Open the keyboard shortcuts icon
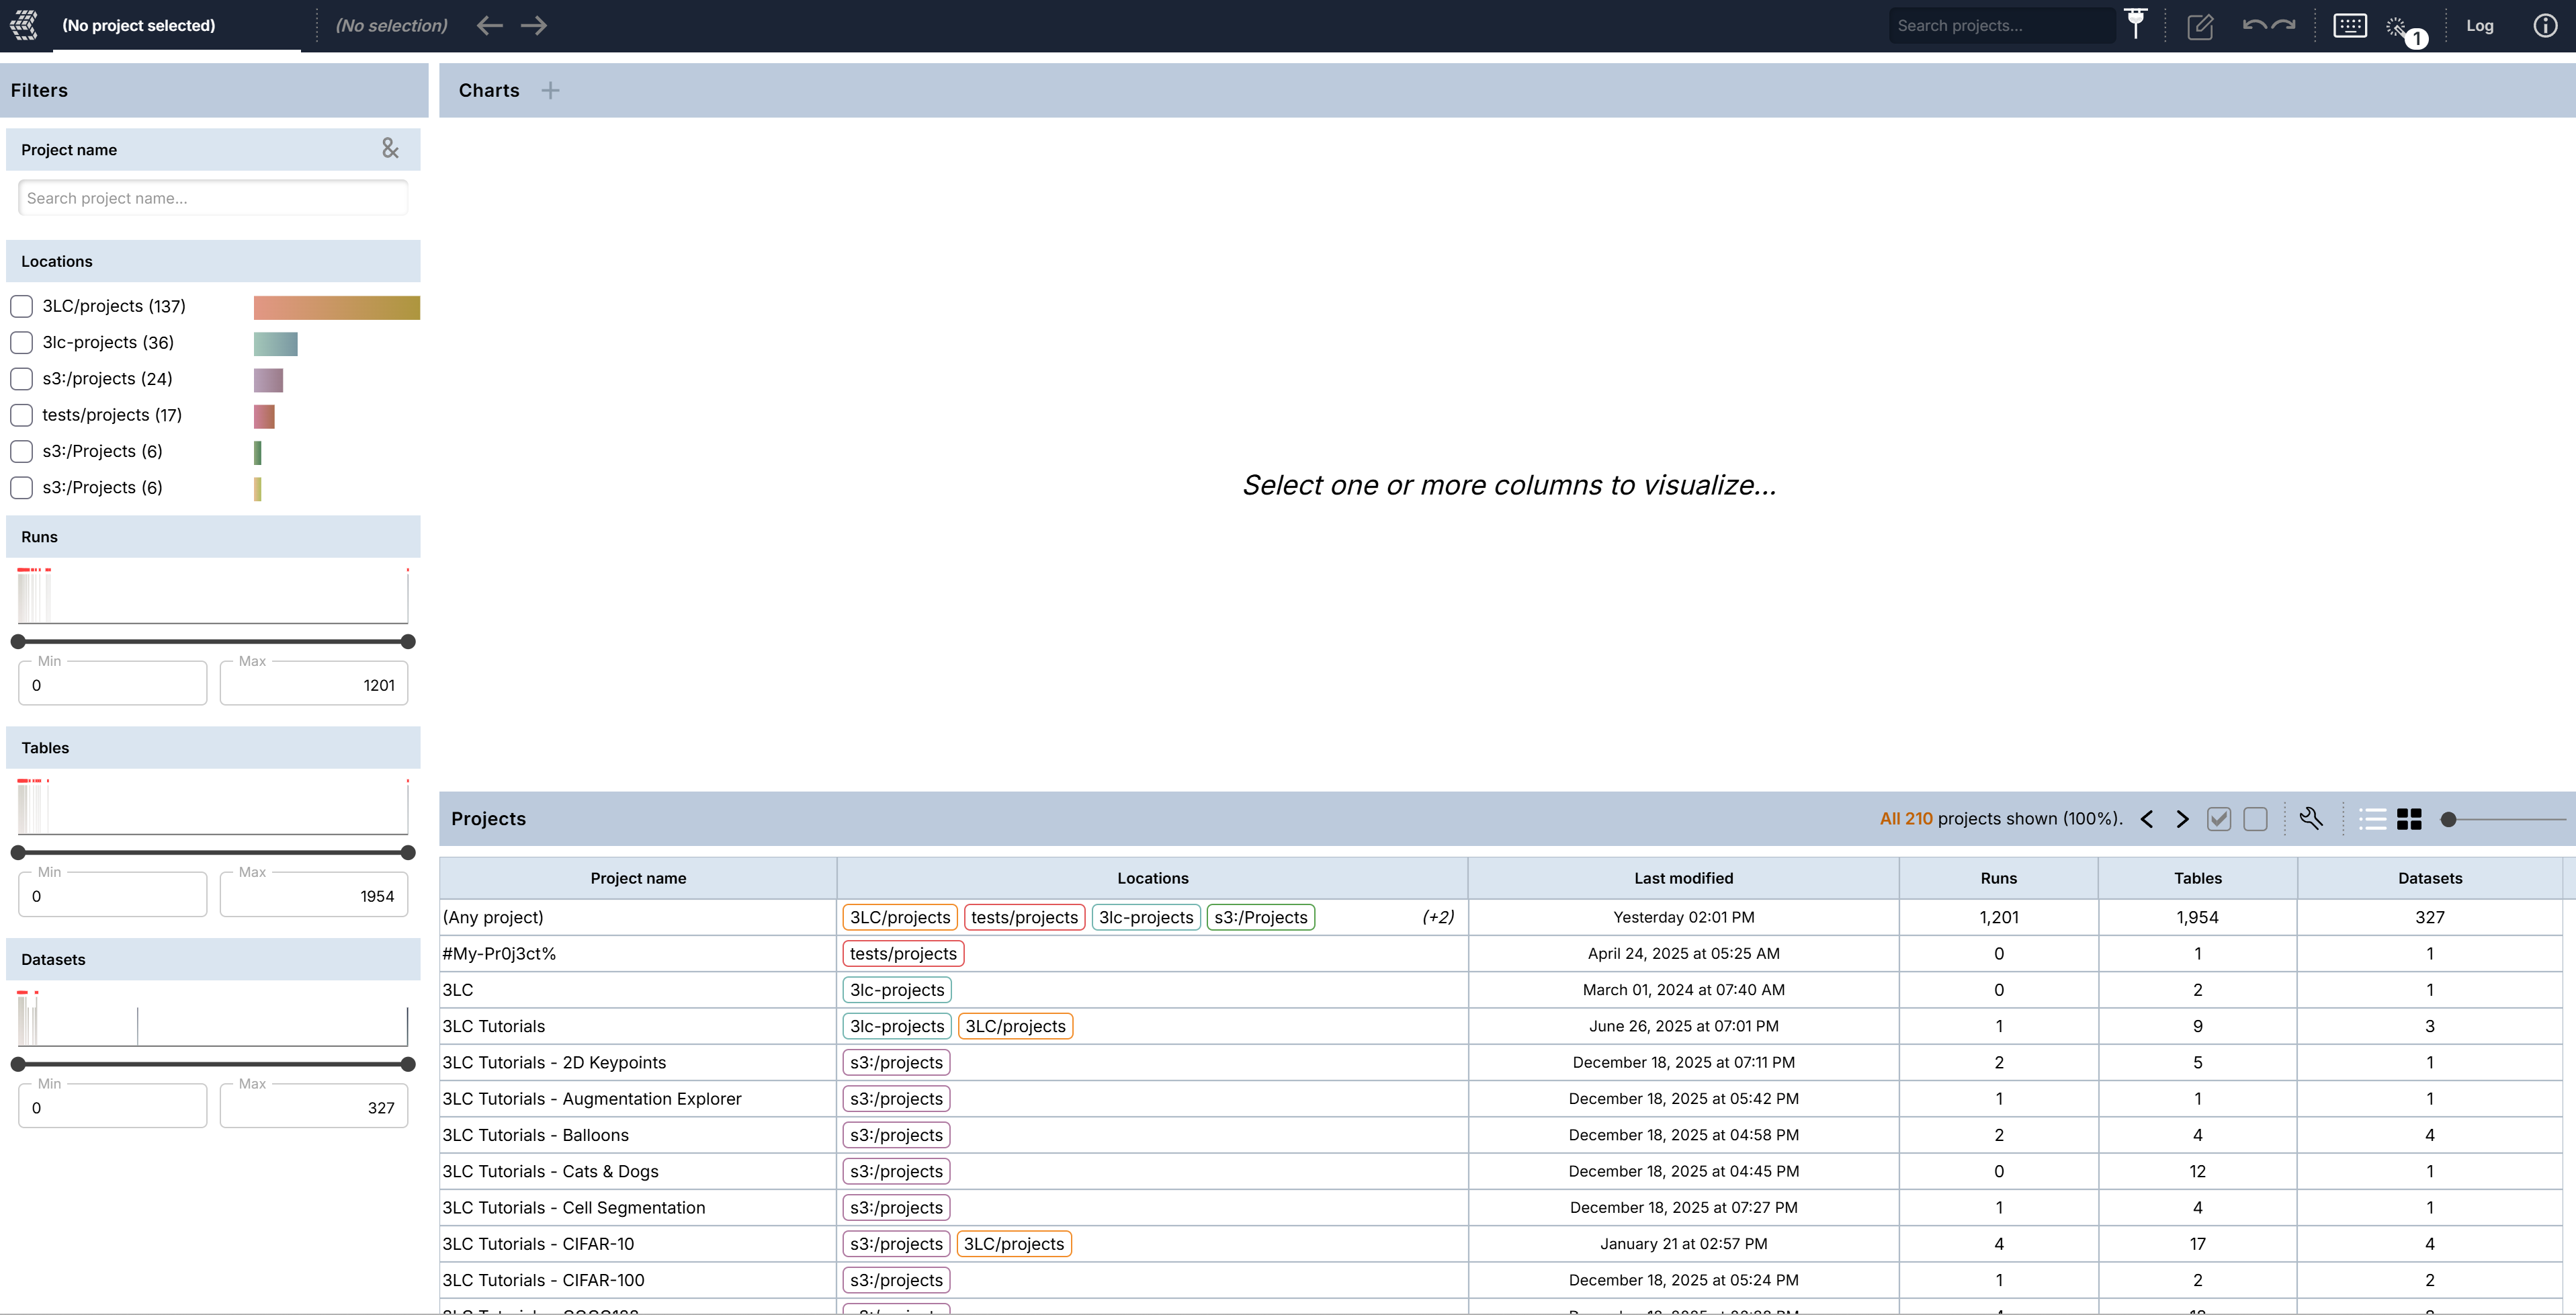The width and height of the screenshot is (2576, 1315). 2350,26
